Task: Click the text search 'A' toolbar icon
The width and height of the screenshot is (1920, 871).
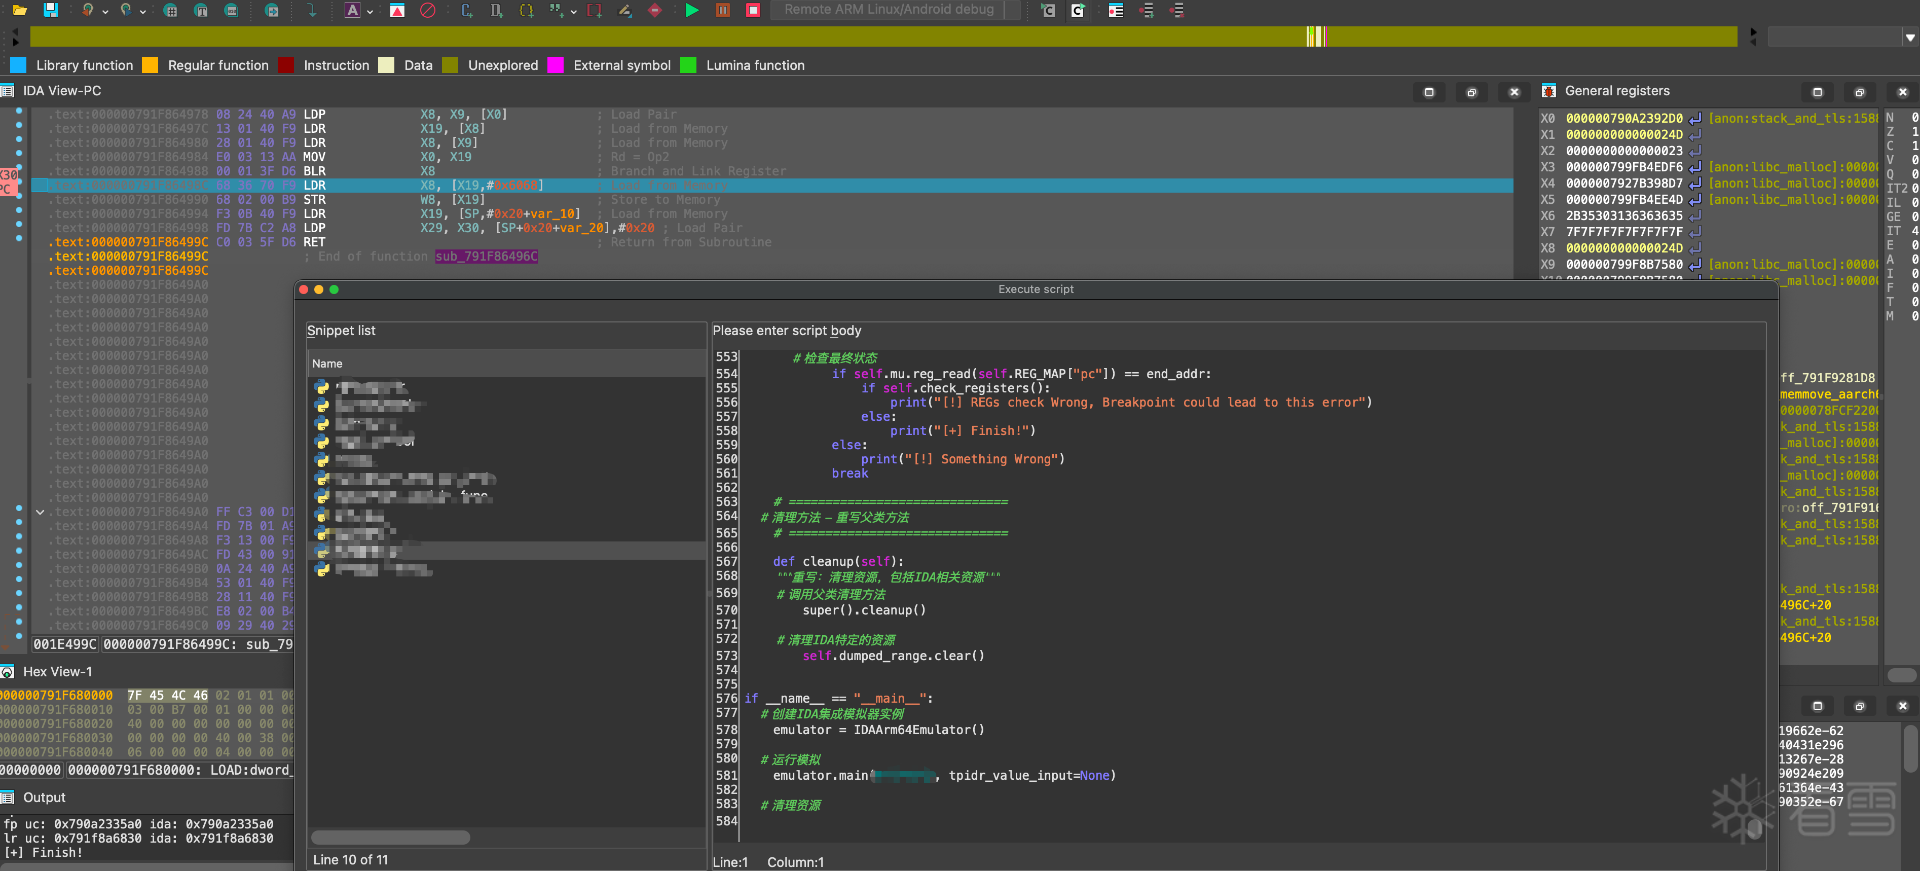Action: 352,10
